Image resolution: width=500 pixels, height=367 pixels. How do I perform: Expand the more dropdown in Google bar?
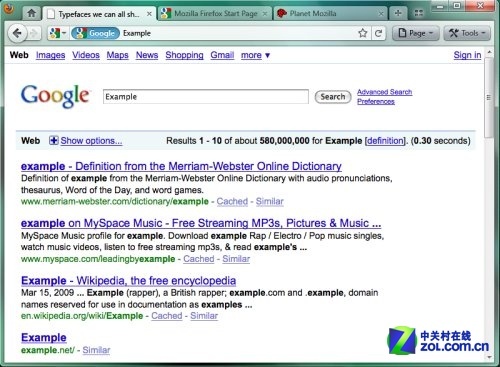[255, 55]
